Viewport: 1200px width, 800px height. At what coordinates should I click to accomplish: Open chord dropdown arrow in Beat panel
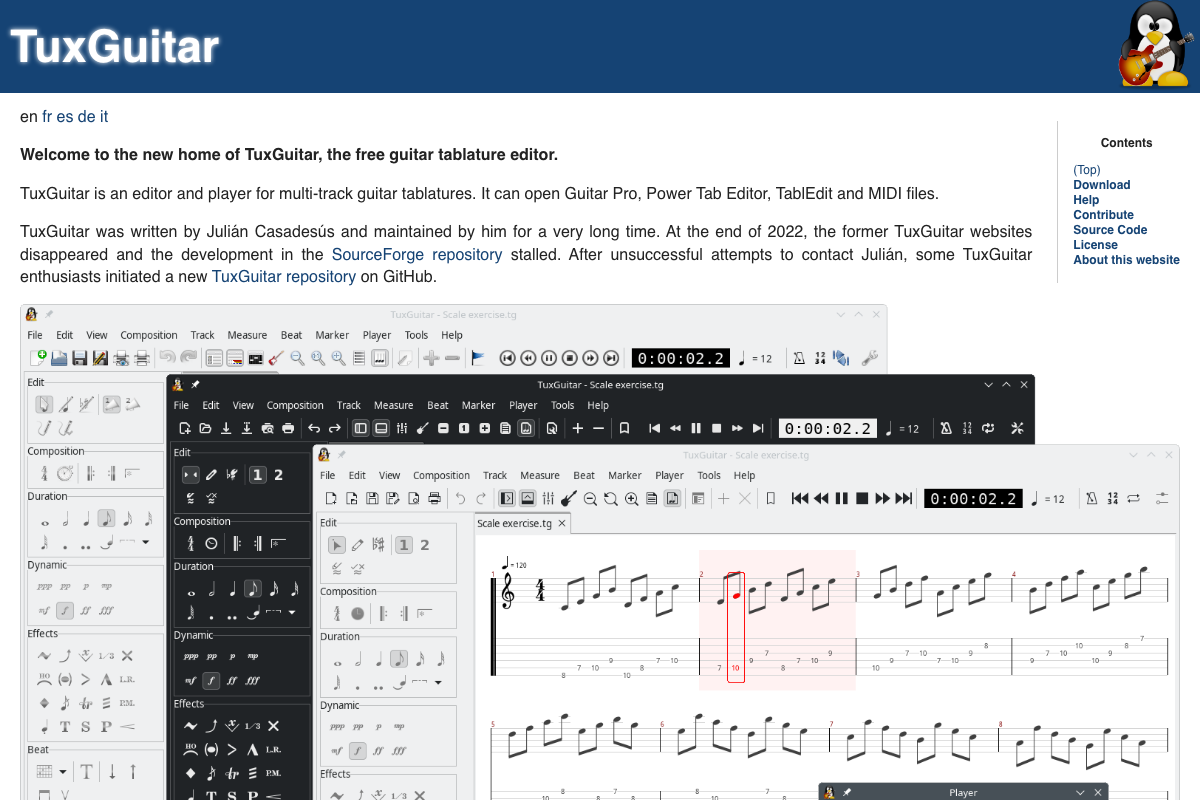63,771
